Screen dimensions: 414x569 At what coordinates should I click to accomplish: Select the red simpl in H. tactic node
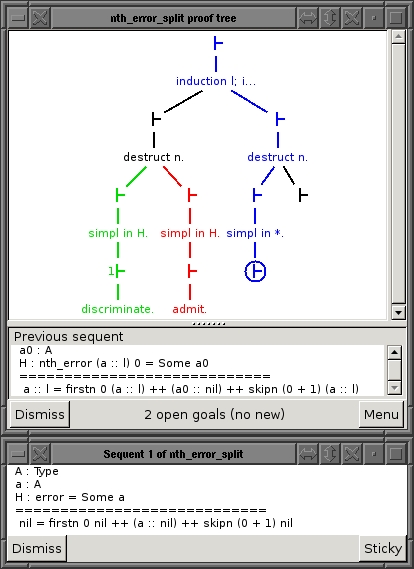click(190, 233)
